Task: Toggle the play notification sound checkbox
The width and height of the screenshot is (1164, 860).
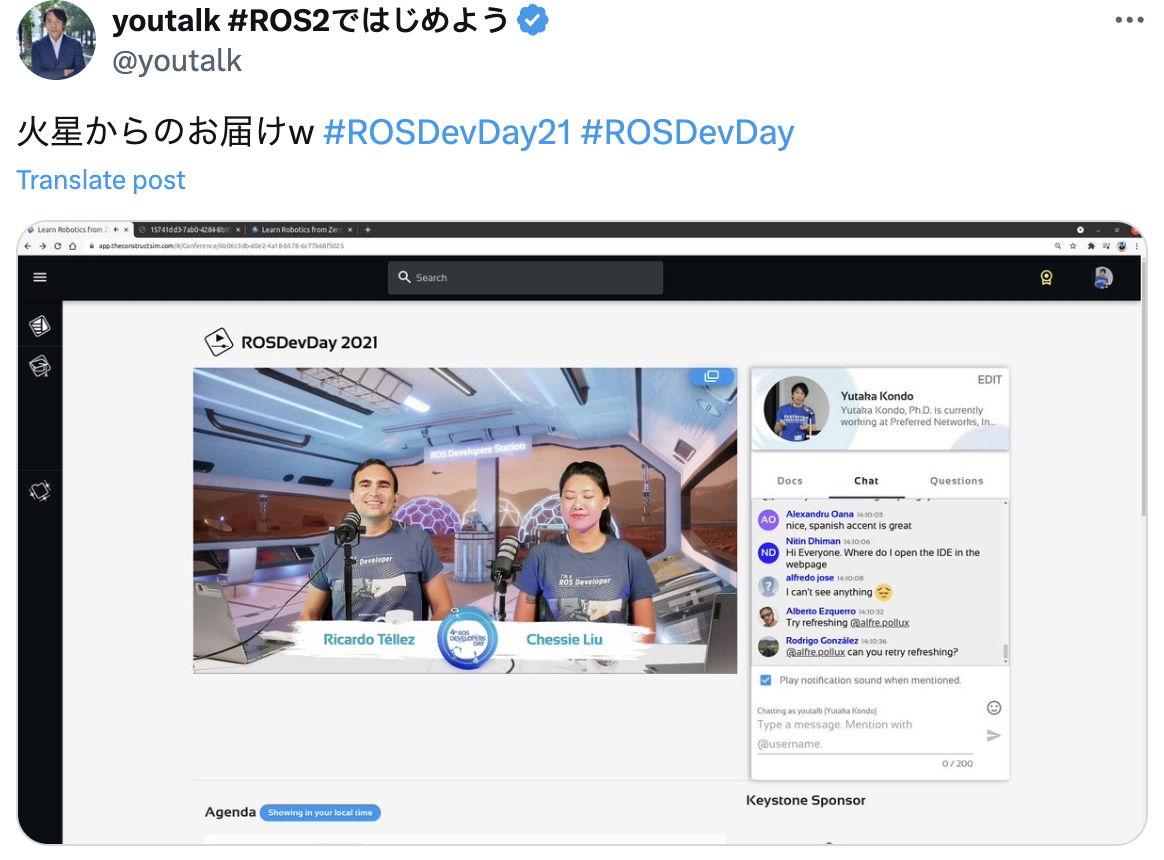Action: [x=766, y=680]
